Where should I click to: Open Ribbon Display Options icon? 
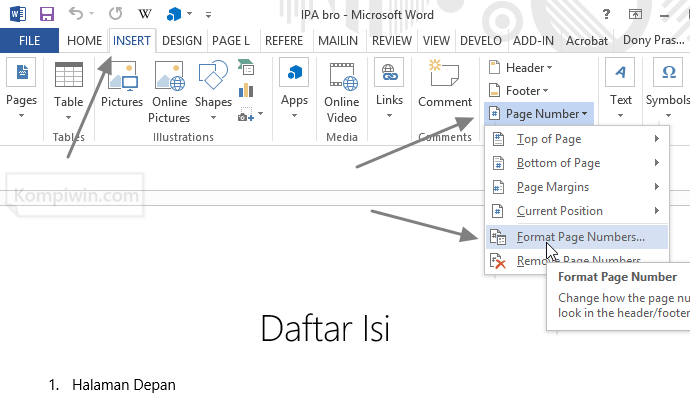tap(635, 15)
